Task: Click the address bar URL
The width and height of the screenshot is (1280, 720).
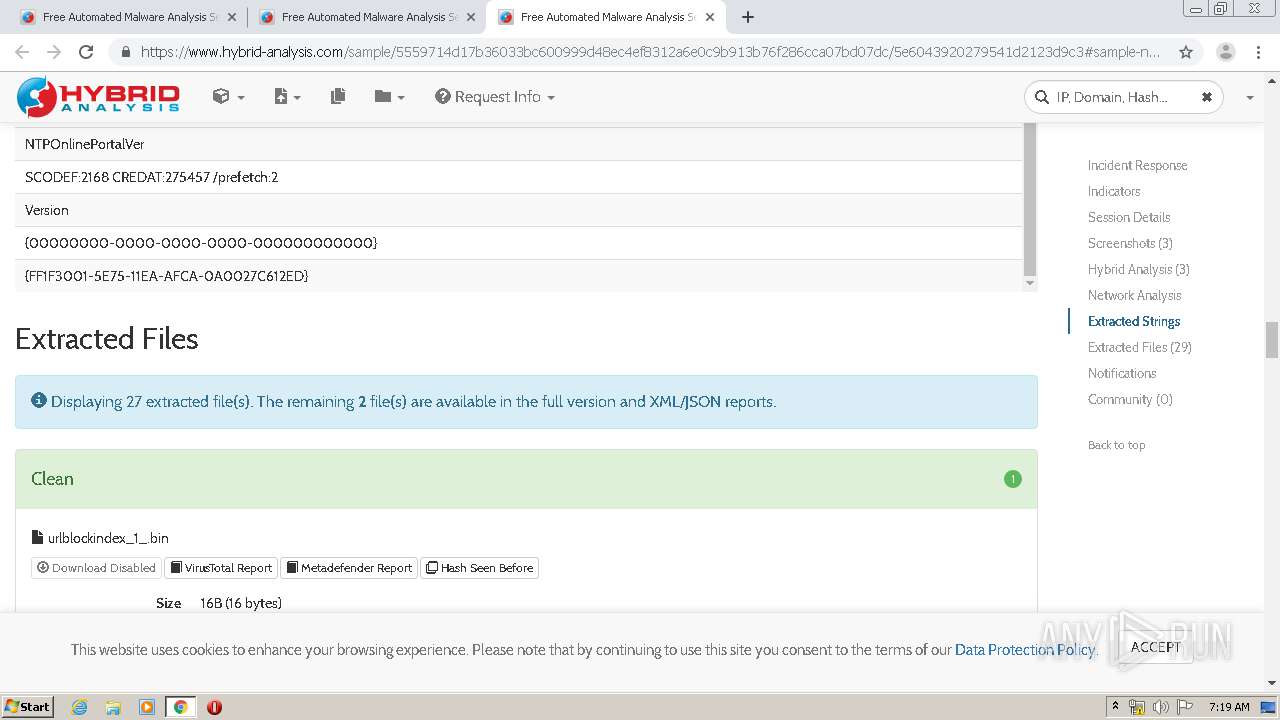Action: click(650, 52)
